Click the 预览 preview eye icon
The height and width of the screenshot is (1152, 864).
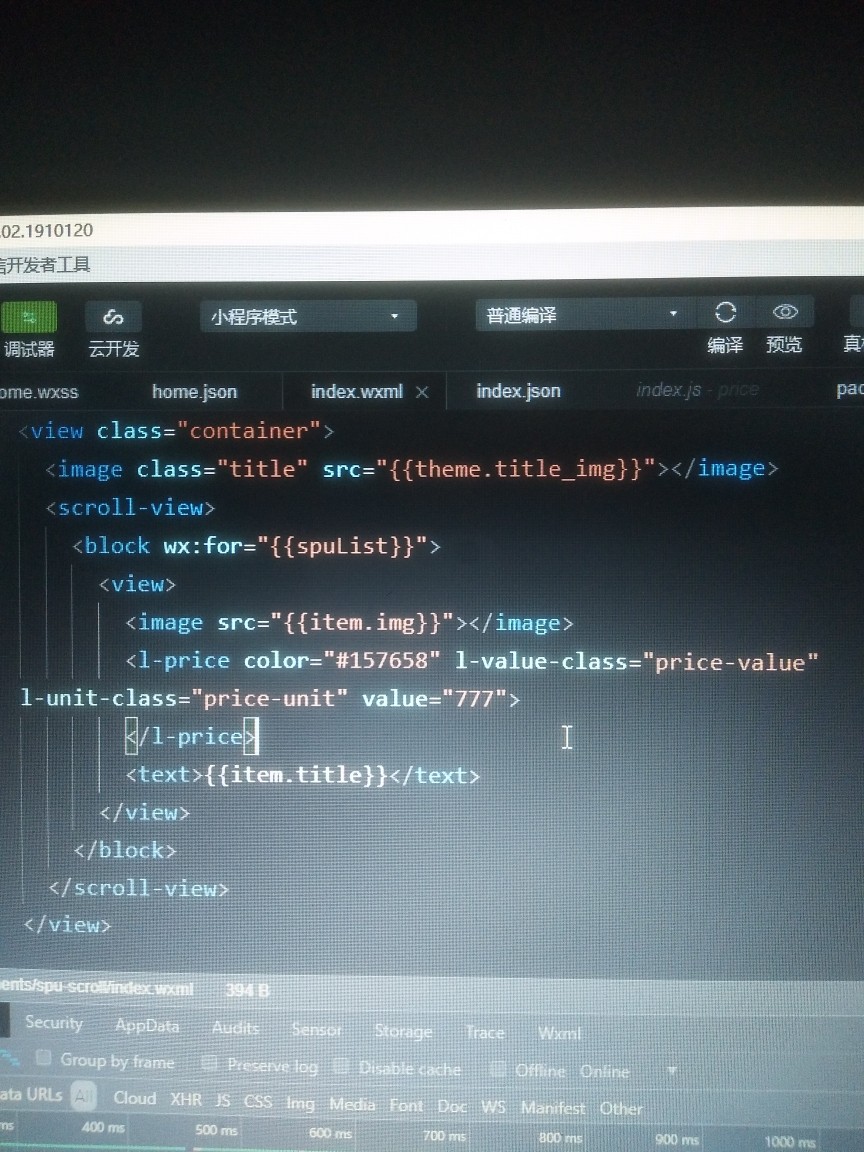tap(785, 312)
